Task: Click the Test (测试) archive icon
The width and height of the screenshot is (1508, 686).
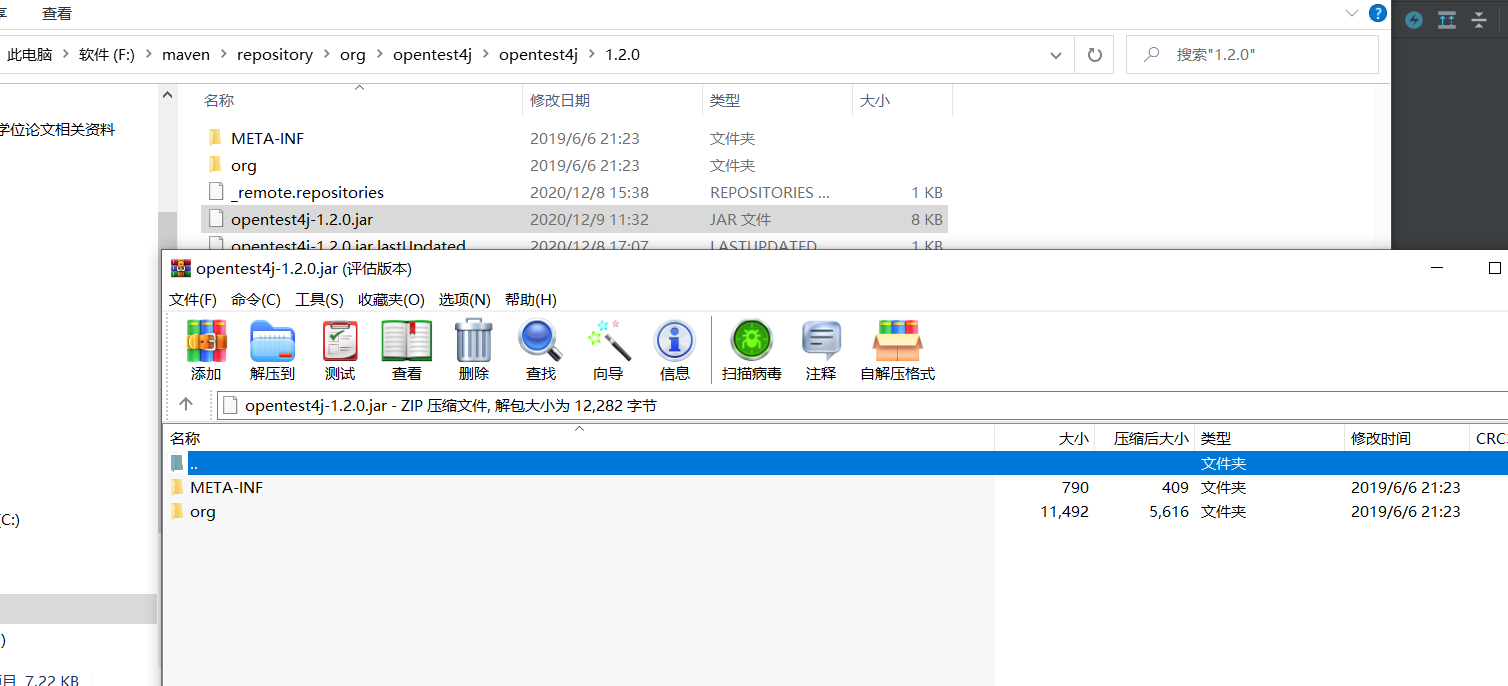Action: [340, 341]
